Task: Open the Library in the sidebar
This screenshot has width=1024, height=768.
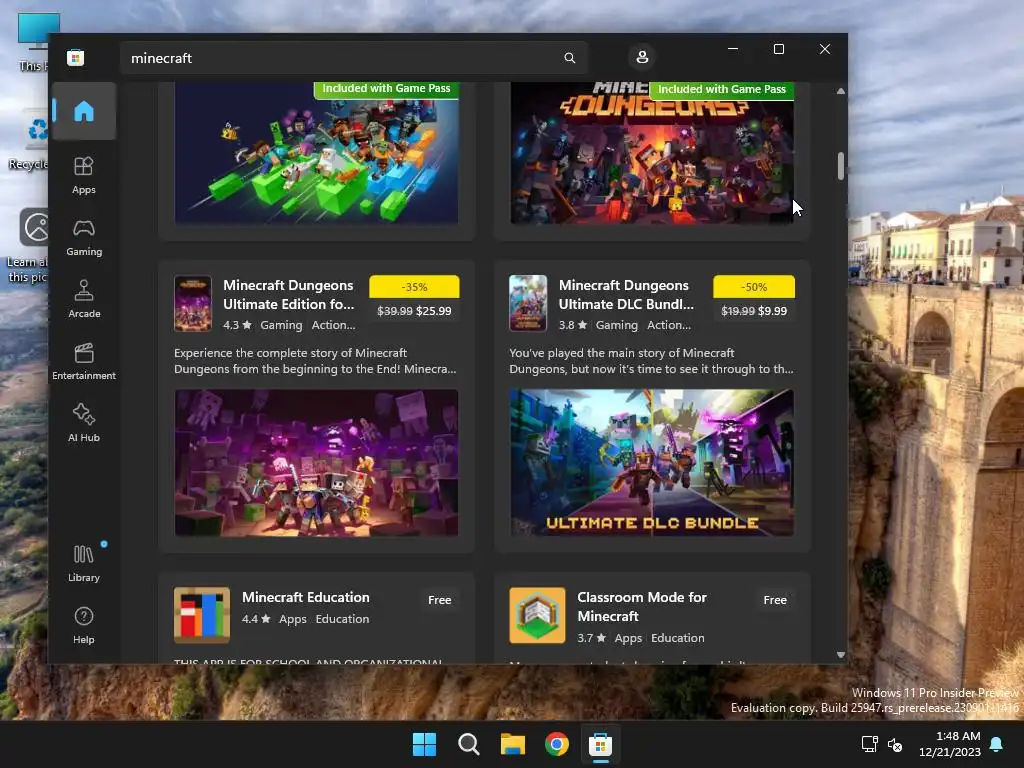Action: (x=84, y=563)
